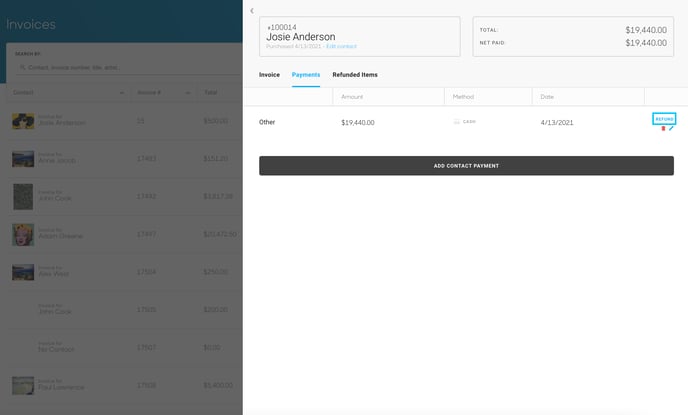688x415 pixels.
Task: Open the Edit contact link
Action: (x=341, y=46)
